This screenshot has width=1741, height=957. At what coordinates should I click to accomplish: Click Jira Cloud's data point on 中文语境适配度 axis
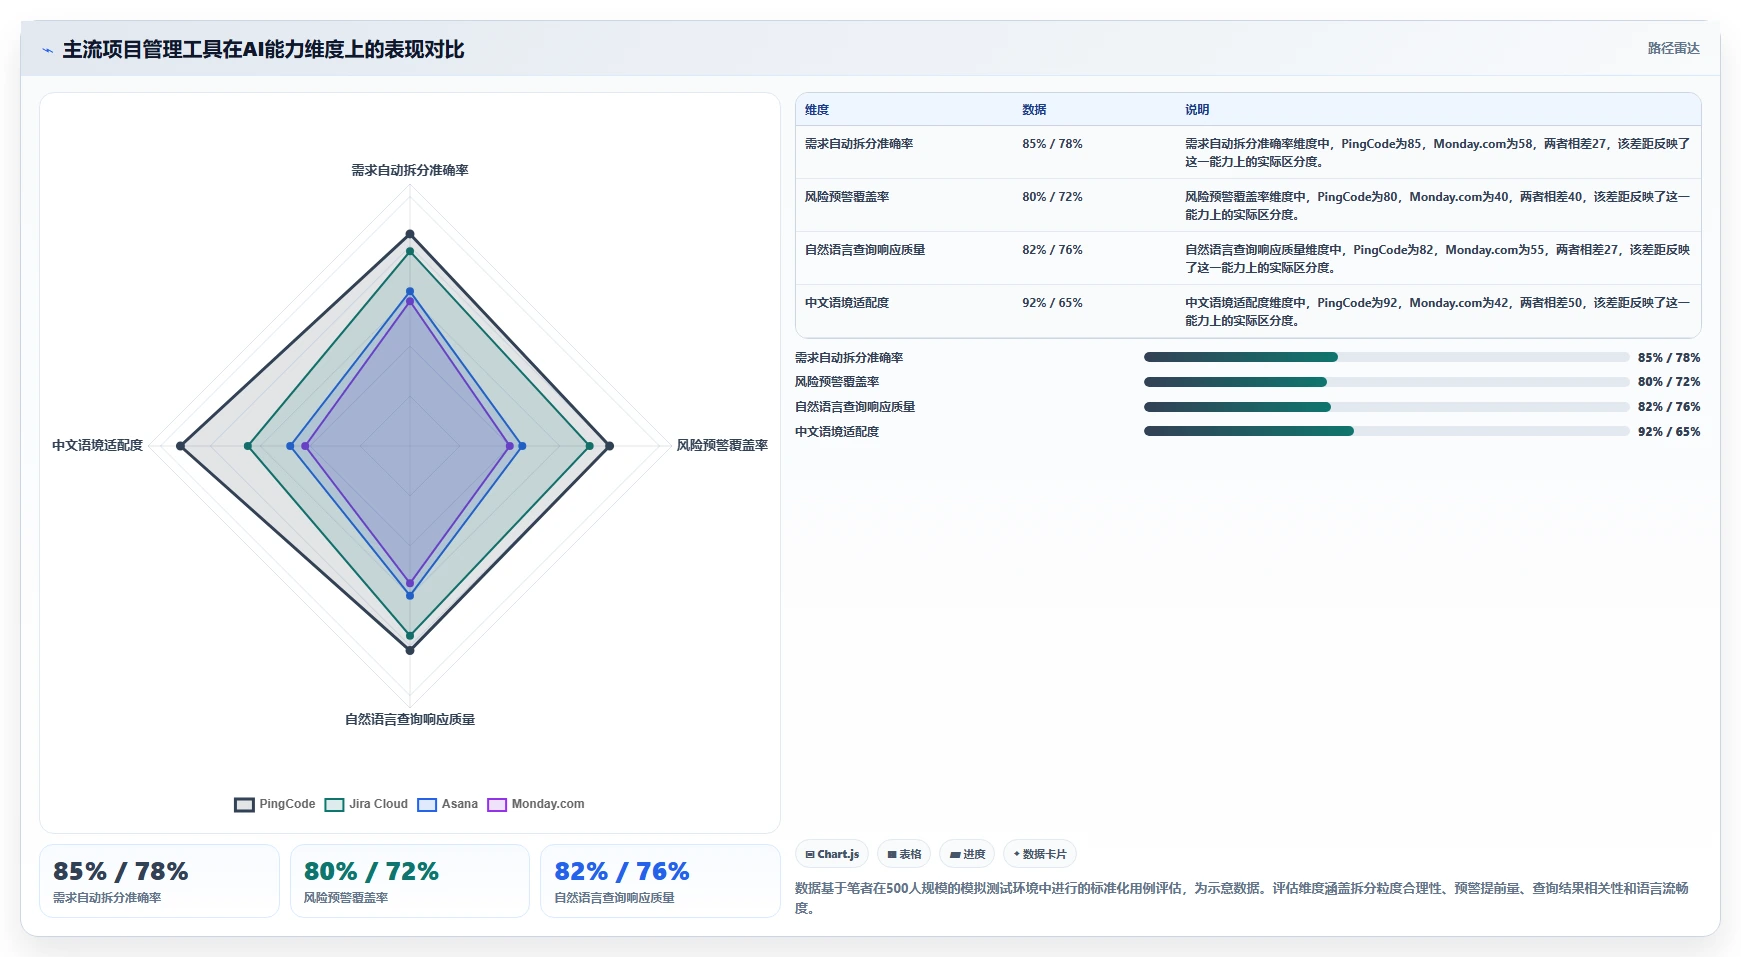248,446
